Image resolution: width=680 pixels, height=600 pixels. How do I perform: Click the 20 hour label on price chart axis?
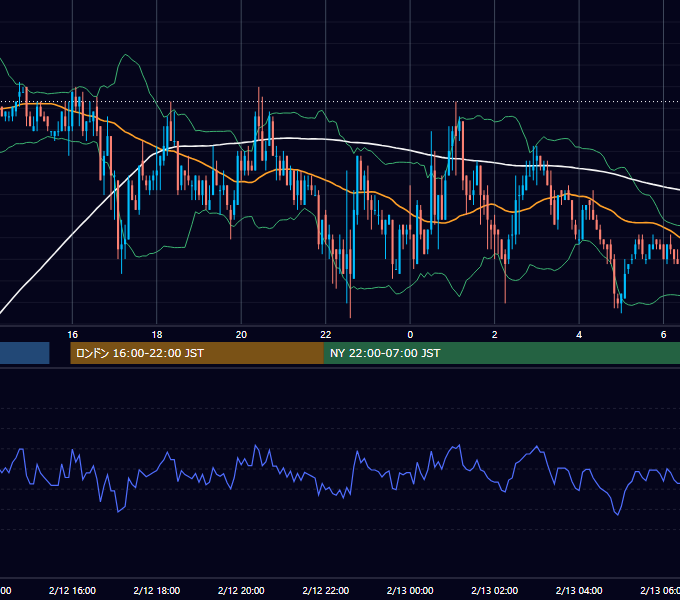[241, 334]
